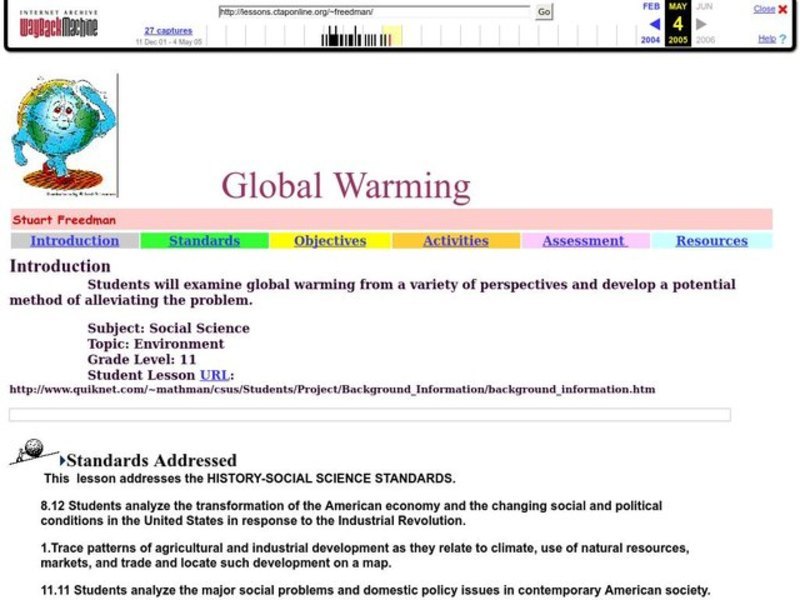Open the 27 captures link
Image resolution: width=800 pixels, height=600 pixels.
(169, 30)
